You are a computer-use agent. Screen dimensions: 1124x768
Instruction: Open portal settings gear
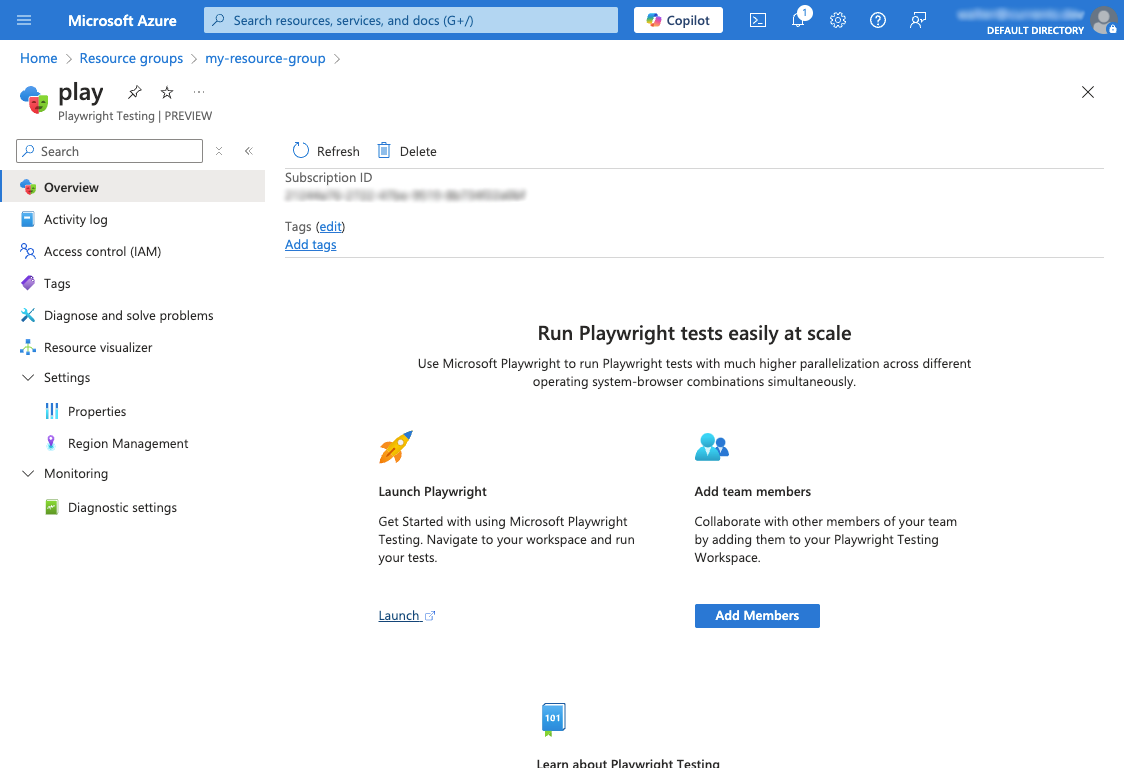coord(838,20)
